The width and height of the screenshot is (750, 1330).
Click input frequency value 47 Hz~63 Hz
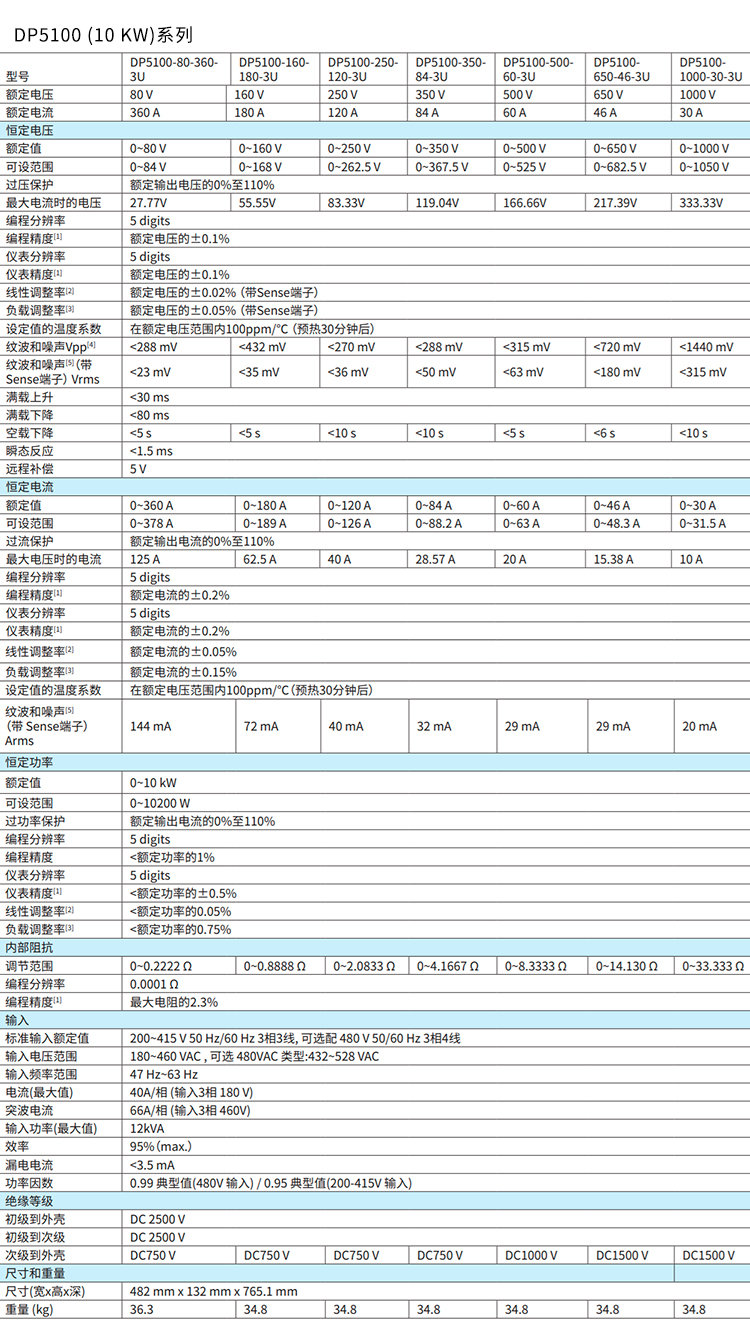point(164,1074)
